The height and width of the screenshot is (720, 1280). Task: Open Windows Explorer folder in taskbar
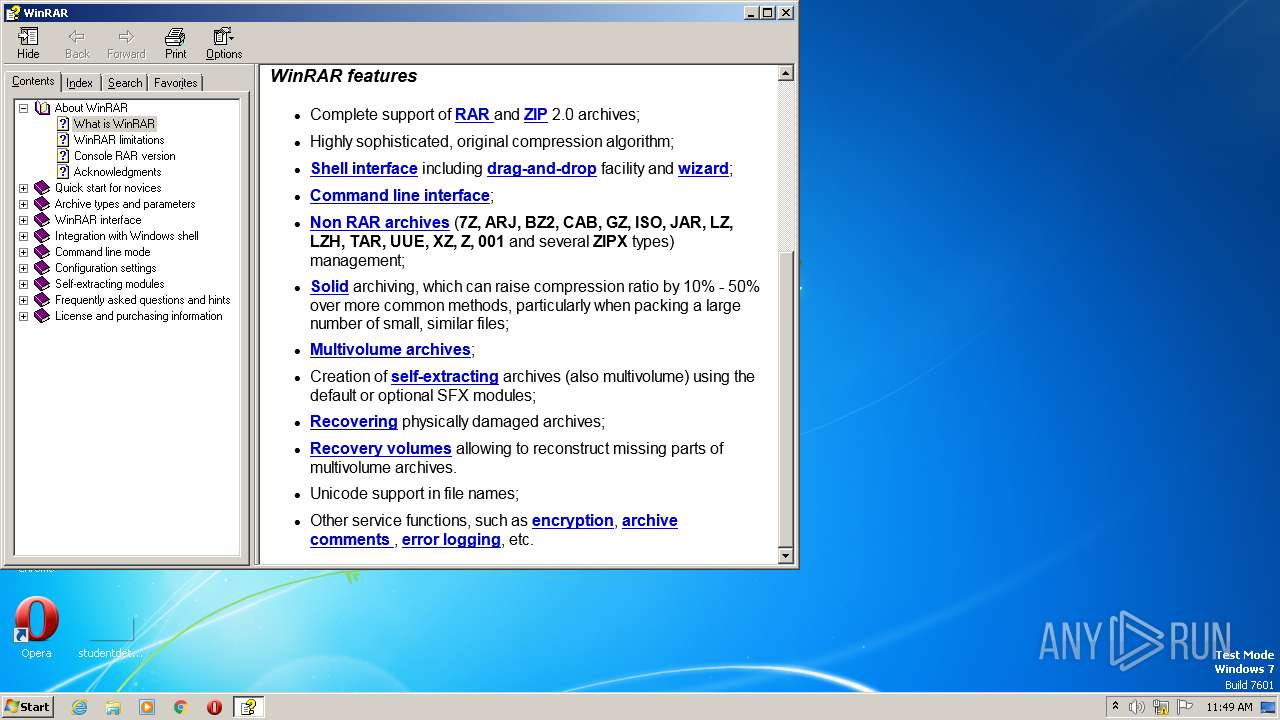pos(113,707)
